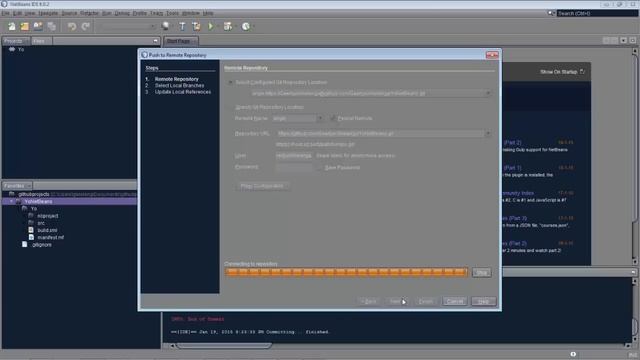640x360 pixels.
Task: Open the Profile Project dropdown arrow
Action: coord(253,27)
